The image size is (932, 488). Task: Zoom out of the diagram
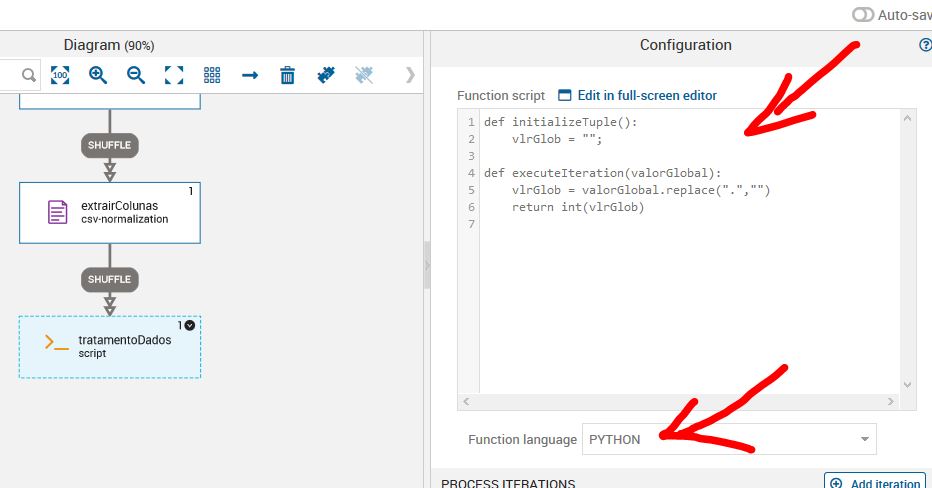coord(136,75)
